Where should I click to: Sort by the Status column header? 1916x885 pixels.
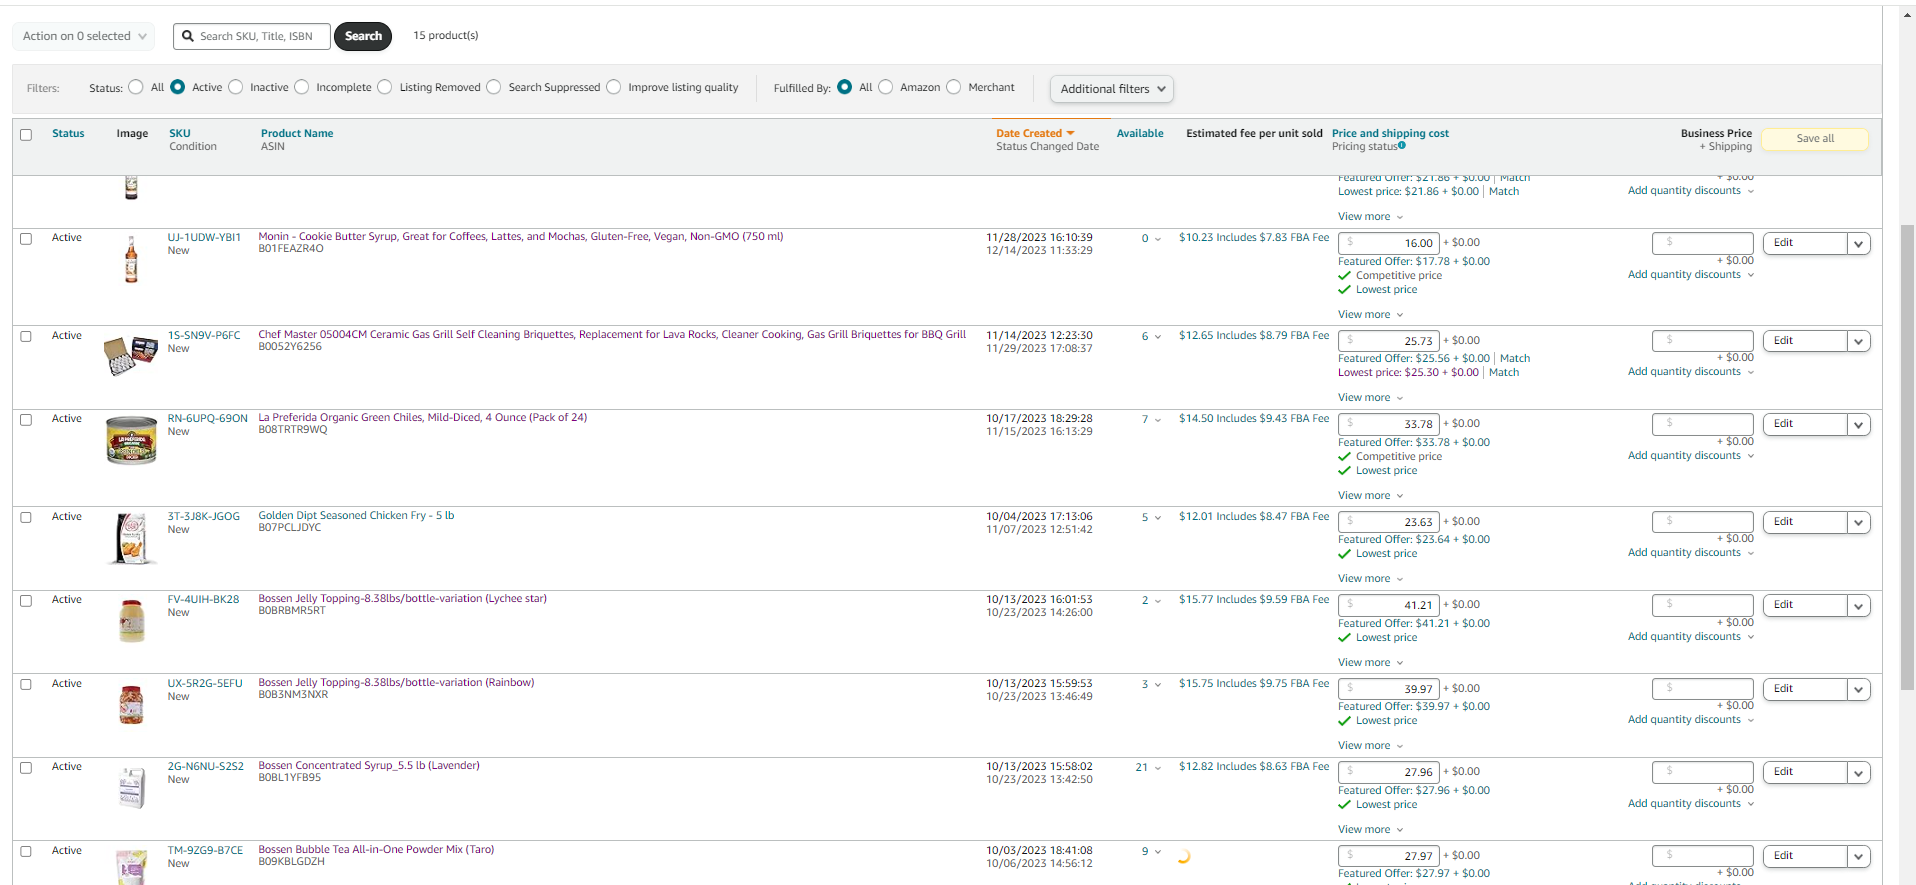pos(68,134)
